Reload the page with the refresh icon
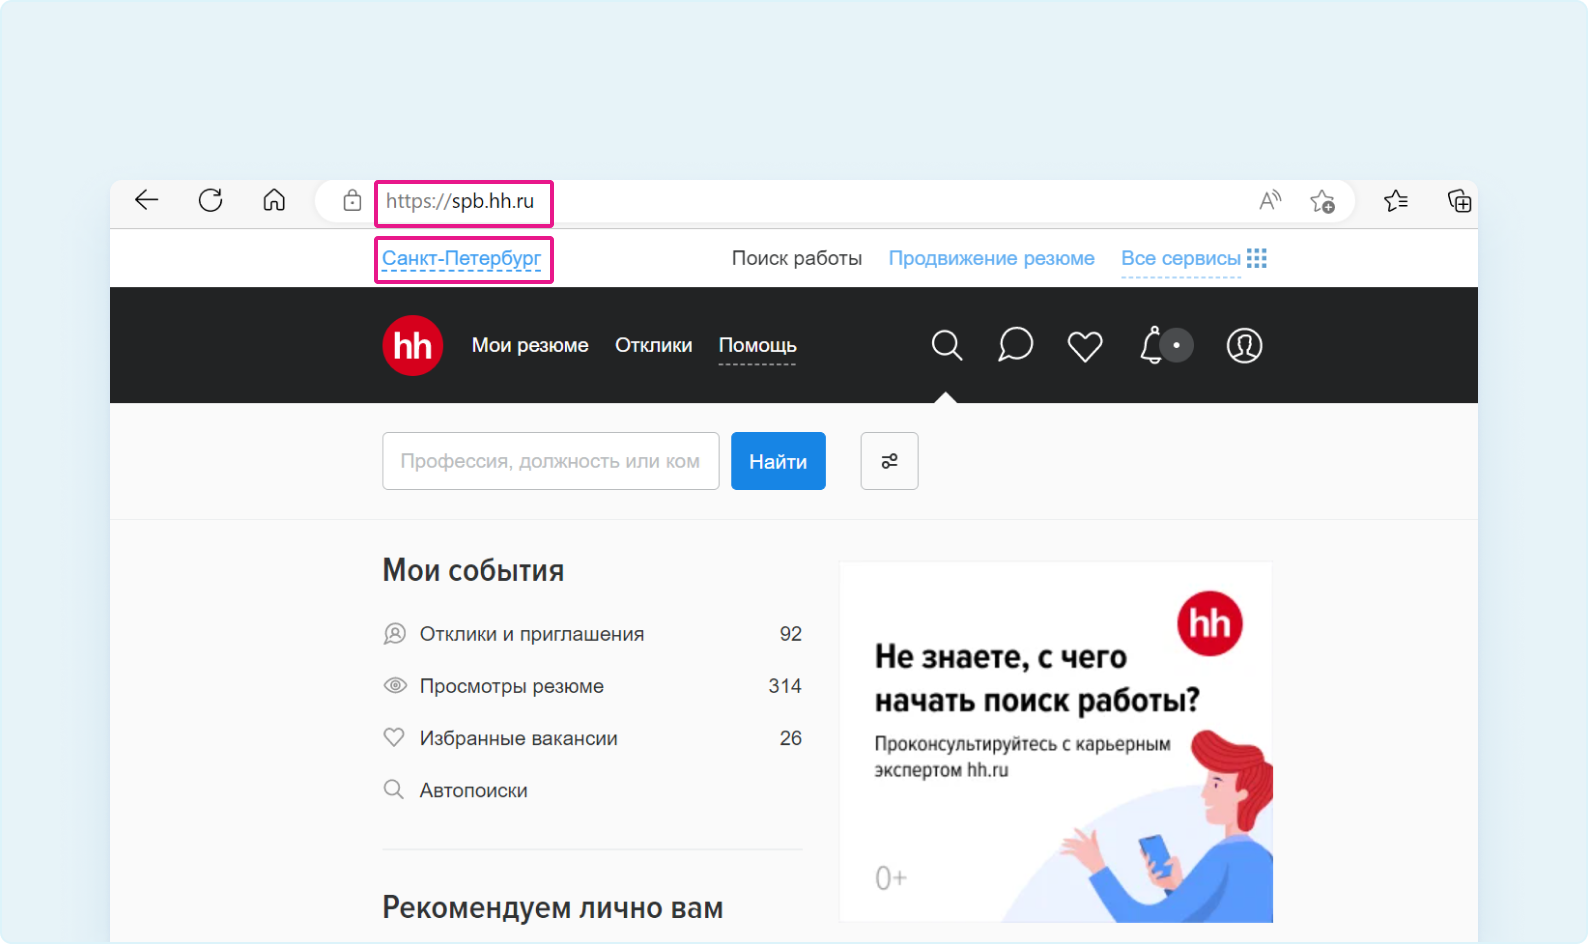Screen dimensions: 1588x944 click(x=210, y=200)
